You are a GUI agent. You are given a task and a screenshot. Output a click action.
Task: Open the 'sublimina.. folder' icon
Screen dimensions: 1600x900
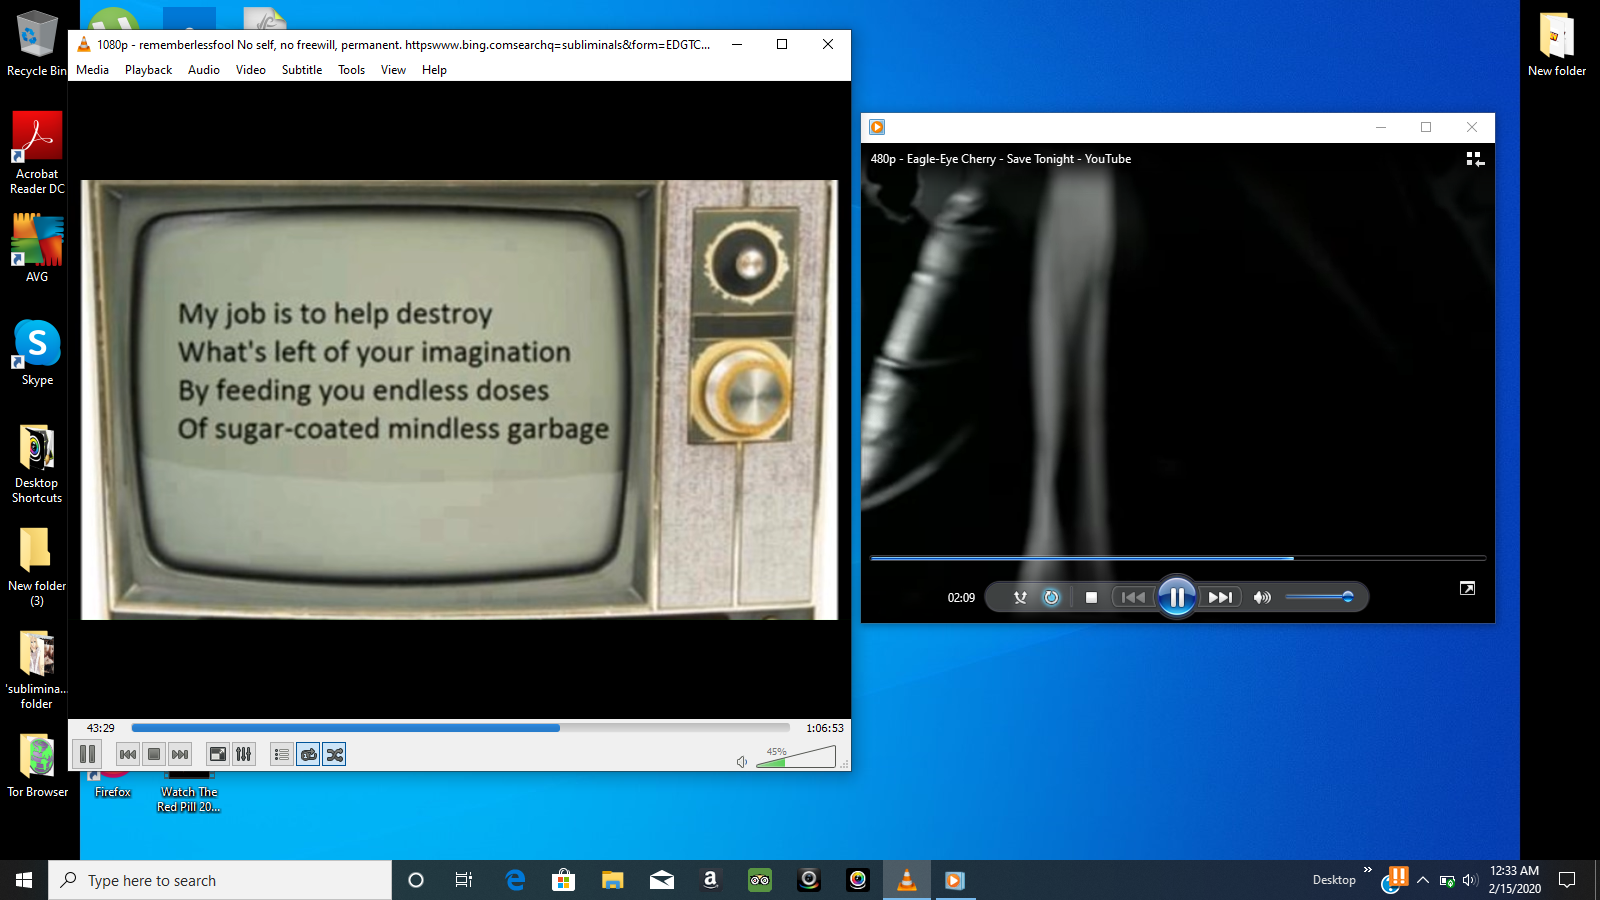(37, 670)
